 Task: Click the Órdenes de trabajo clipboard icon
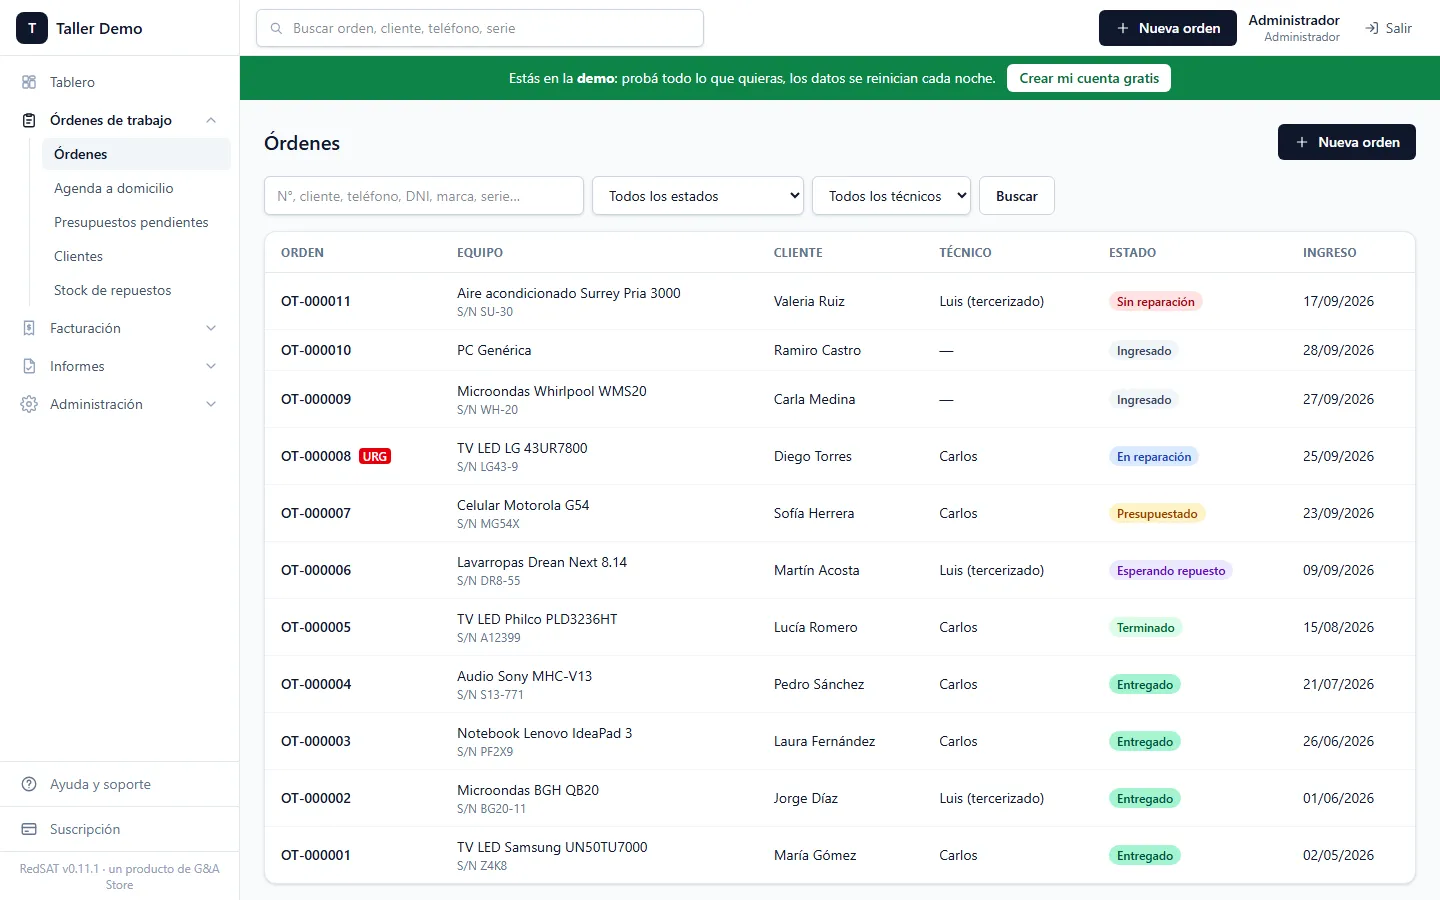pos(29,120)
